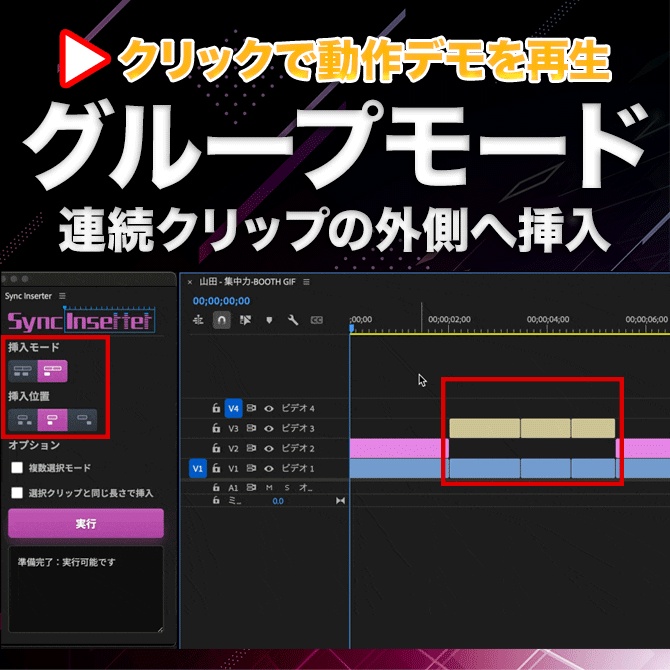Click the ruler at 00;00;02;00

pos(449,320)
